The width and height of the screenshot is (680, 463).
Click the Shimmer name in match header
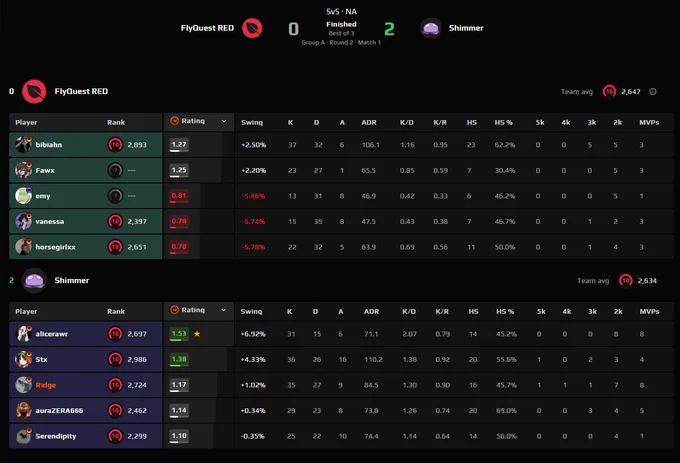tap(466, 28)
